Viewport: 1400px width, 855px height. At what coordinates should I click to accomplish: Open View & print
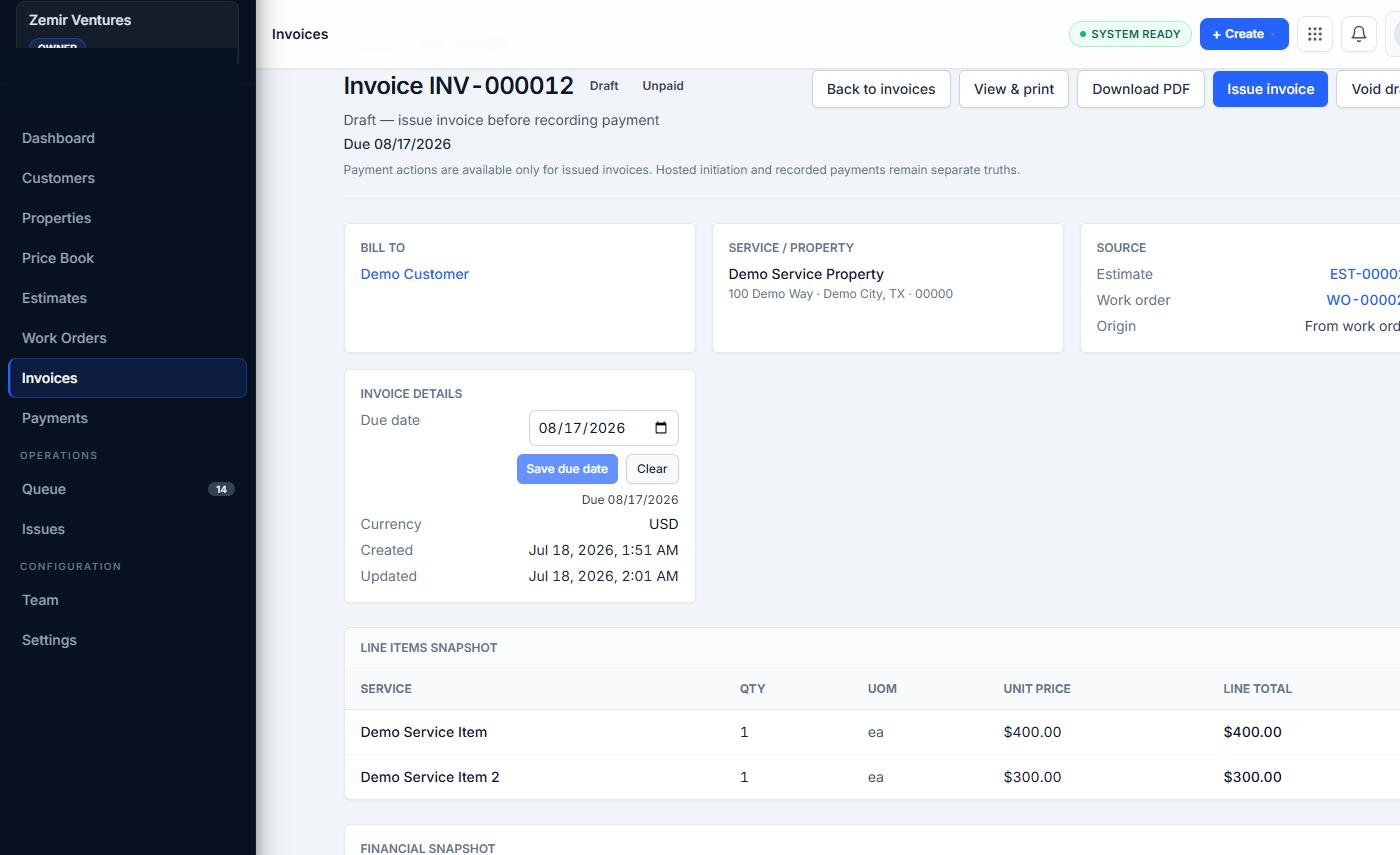coord(1014,89)
